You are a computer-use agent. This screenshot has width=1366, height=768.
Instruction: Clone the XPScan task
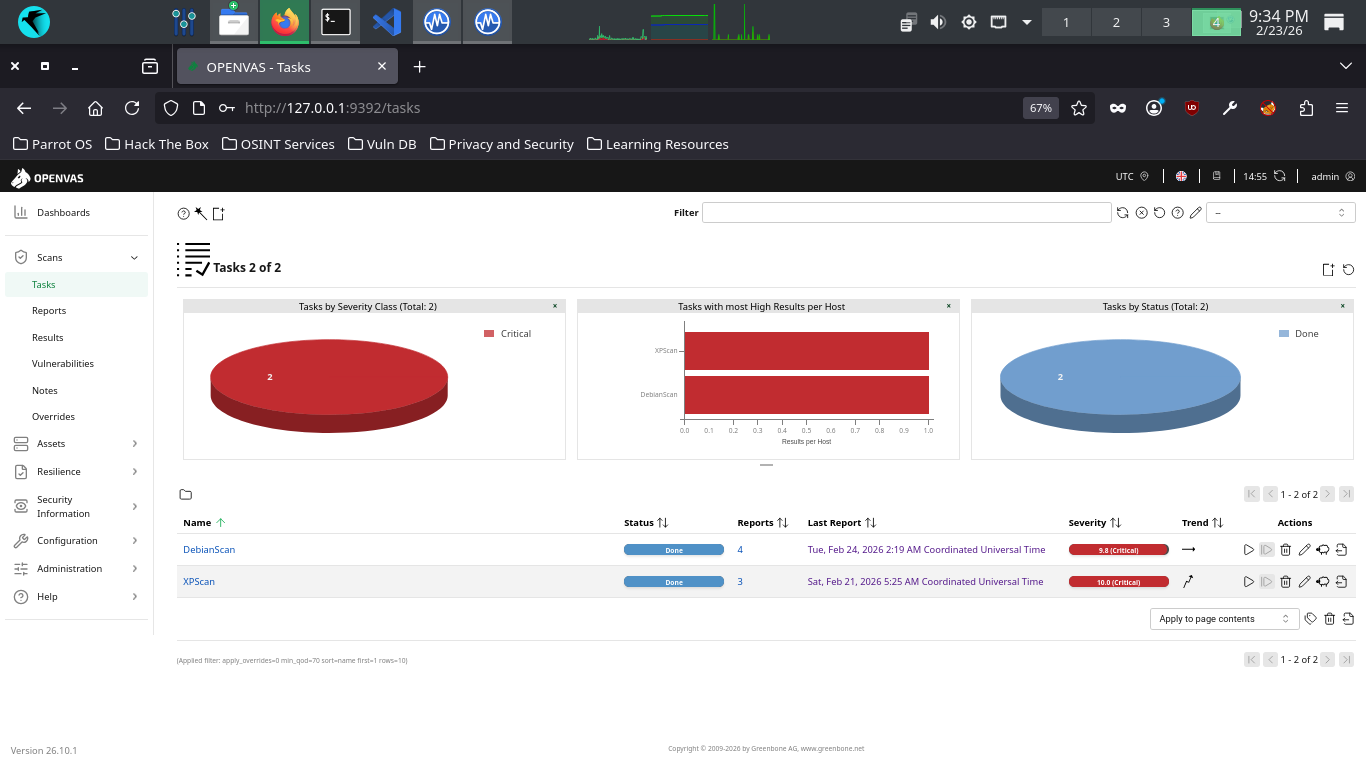click(x=1322, y=582)
